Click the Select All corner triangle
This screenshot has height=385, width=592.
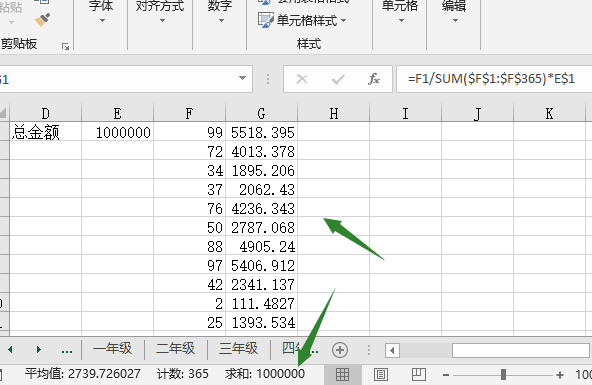point(4,113)
